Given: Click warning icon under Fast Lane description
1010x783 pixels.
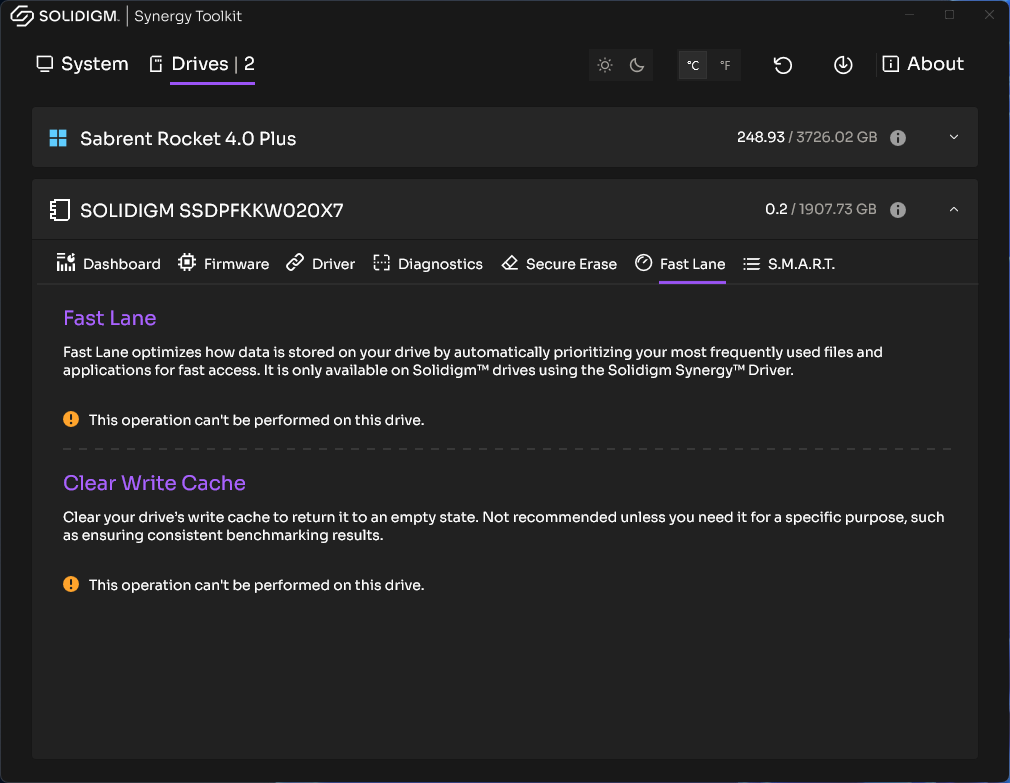Looking at the screenshot, I should pos(71,419).
